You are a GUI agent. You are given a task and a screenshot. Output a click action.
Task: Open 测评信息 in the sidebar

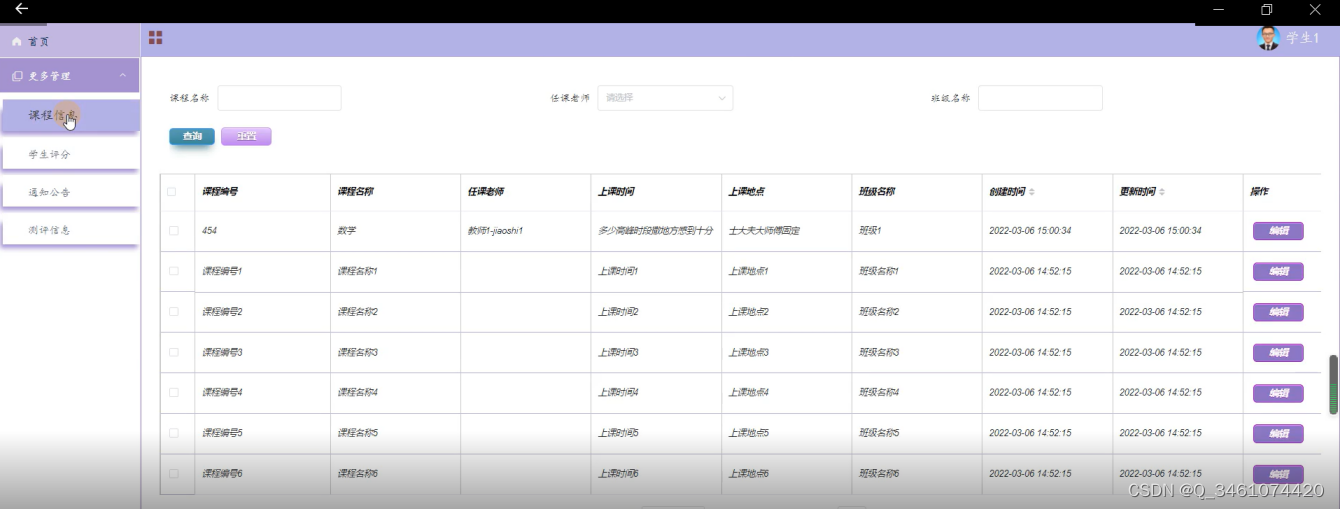pyautogui.click(x=68, y=230)
